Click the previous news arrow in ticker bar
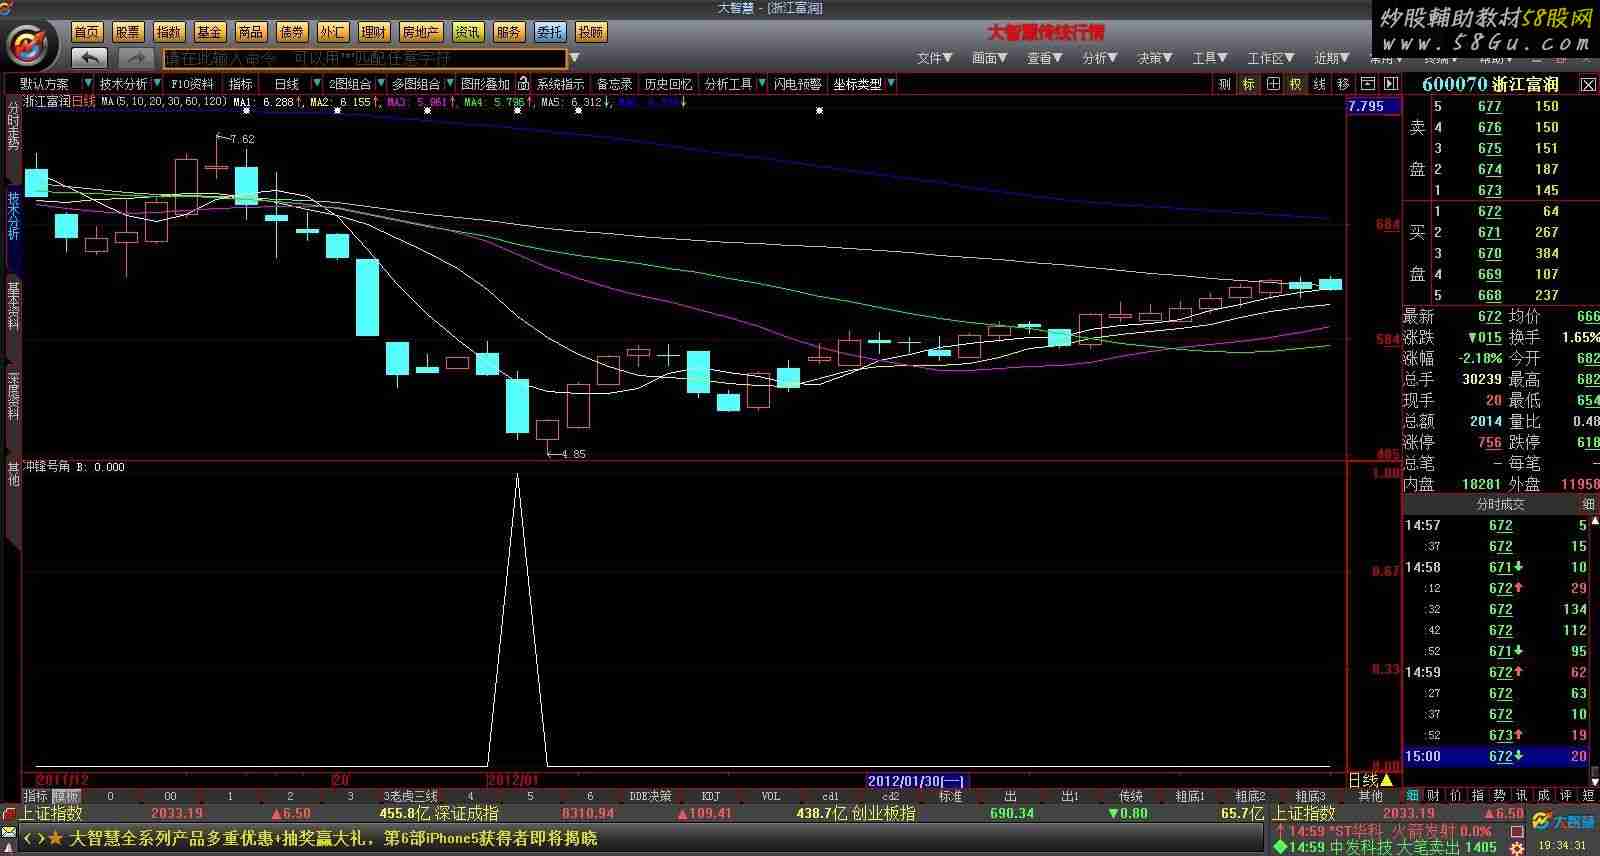The width and height of the screenshot is (1600, 856). point(28,838)
